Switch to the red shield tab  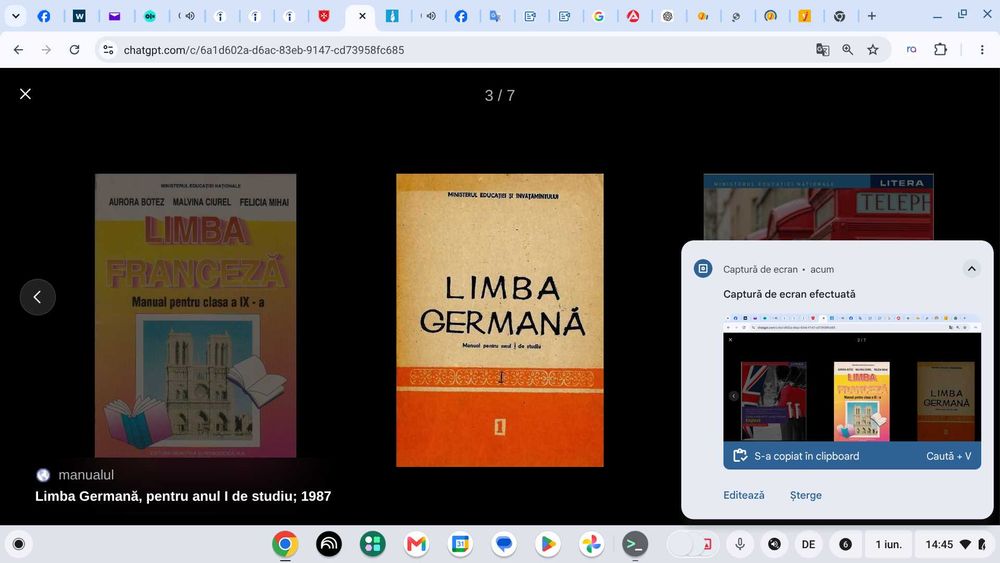[x=324, y=16]
